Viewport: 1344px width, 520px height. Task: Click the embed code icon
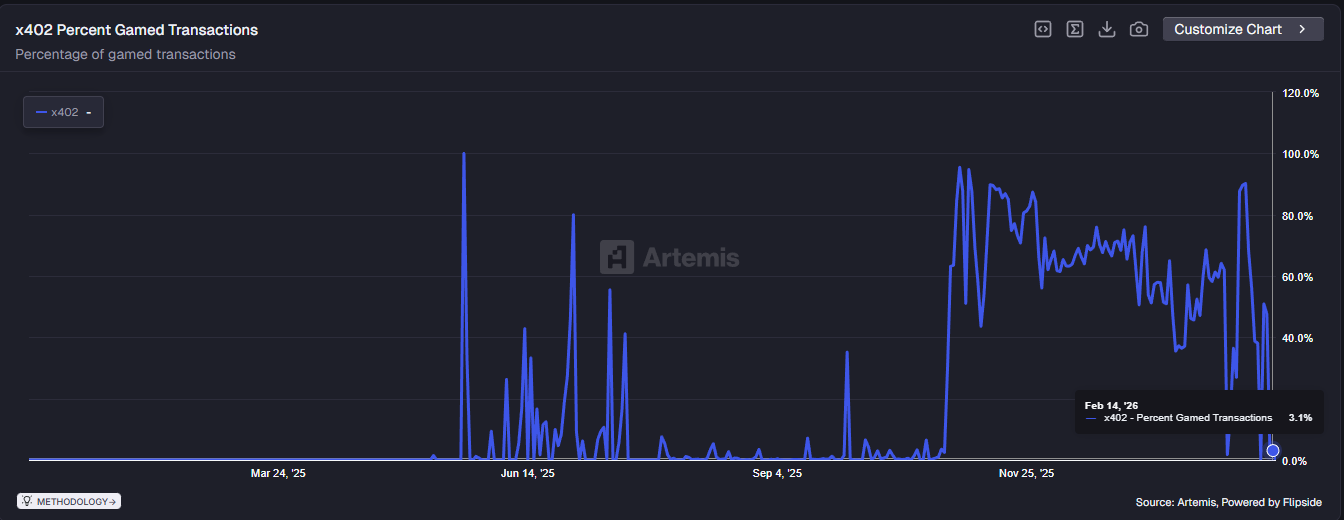click(x=1042, y=29)
